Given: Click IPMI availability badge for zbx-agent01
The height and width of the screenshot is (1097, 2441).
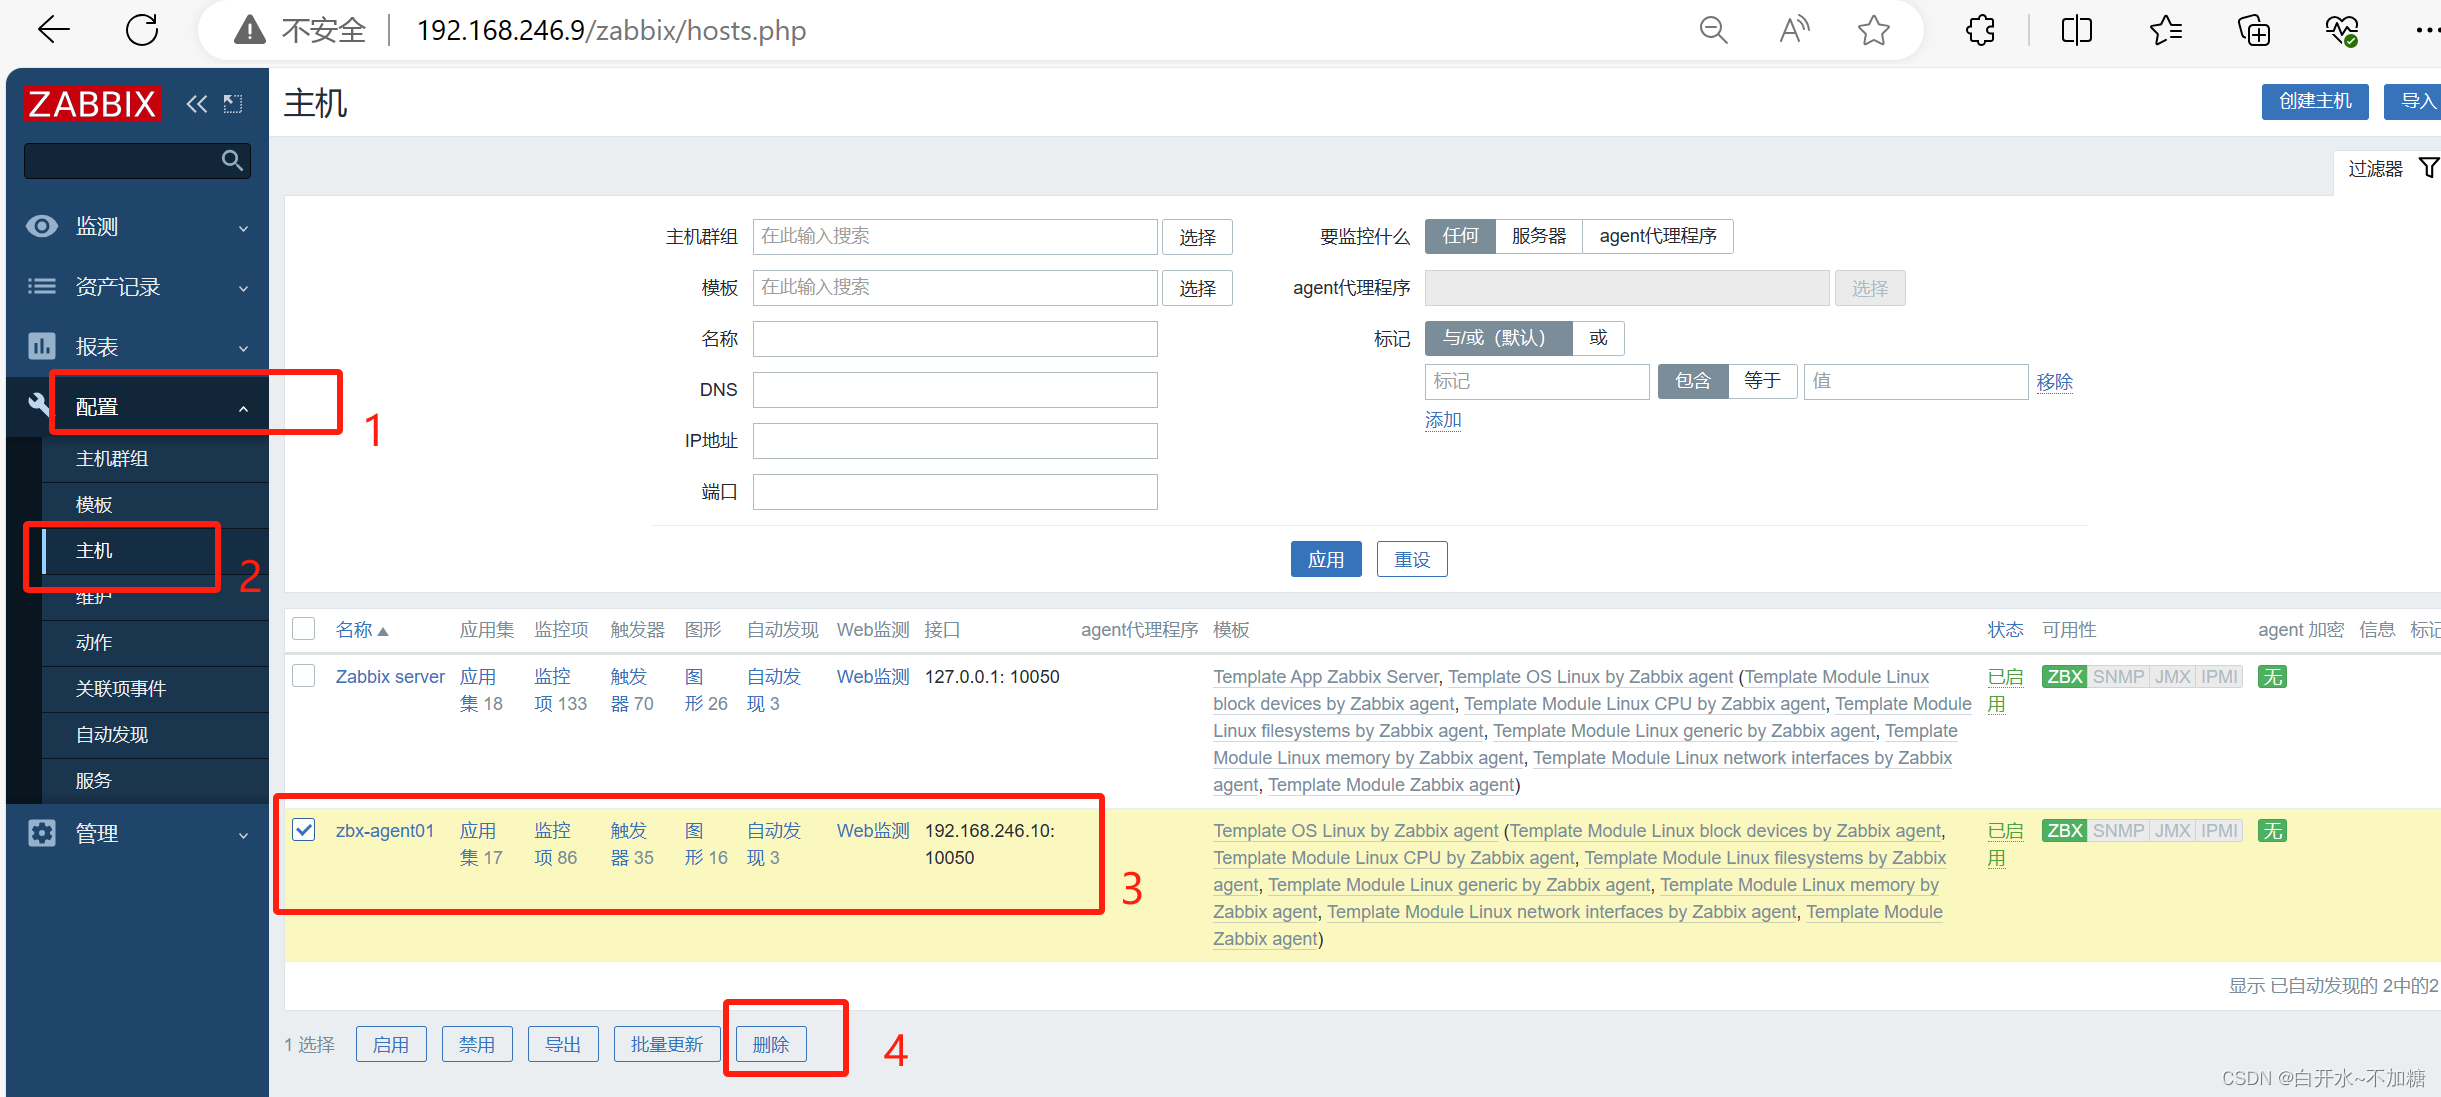Looking at the screenshot, I should click(2219, 831).
